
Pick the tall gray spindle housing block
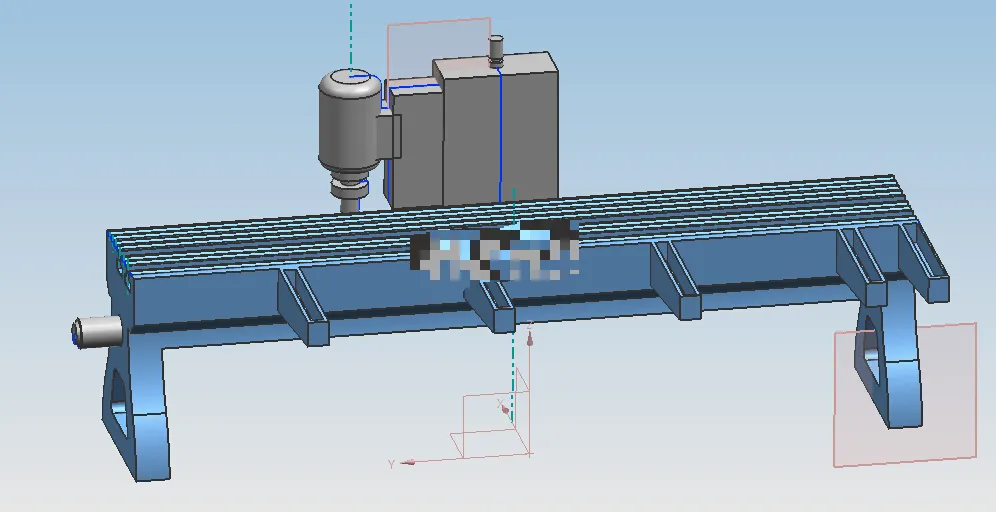click(x=496, y=129)
